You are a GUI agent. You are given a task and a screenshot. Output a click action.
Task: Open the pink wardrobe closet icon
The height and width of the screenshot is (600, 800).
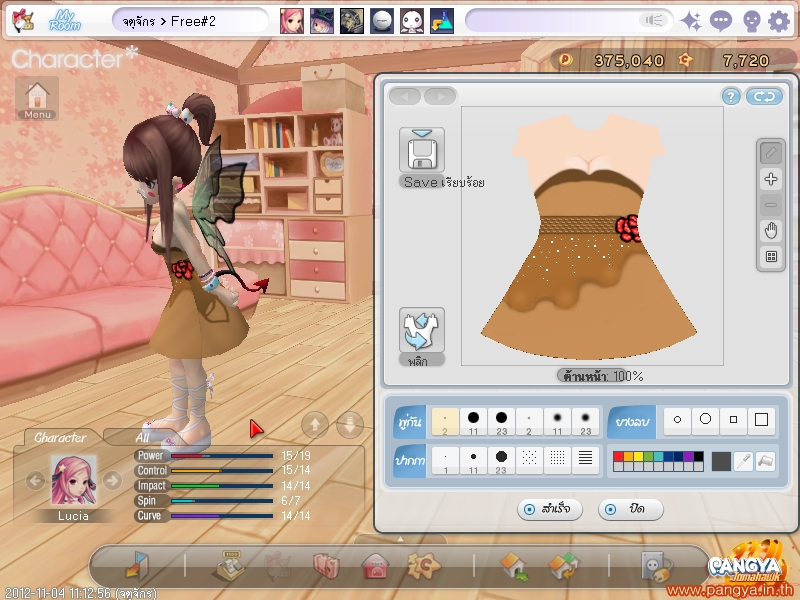click(326, 566)
